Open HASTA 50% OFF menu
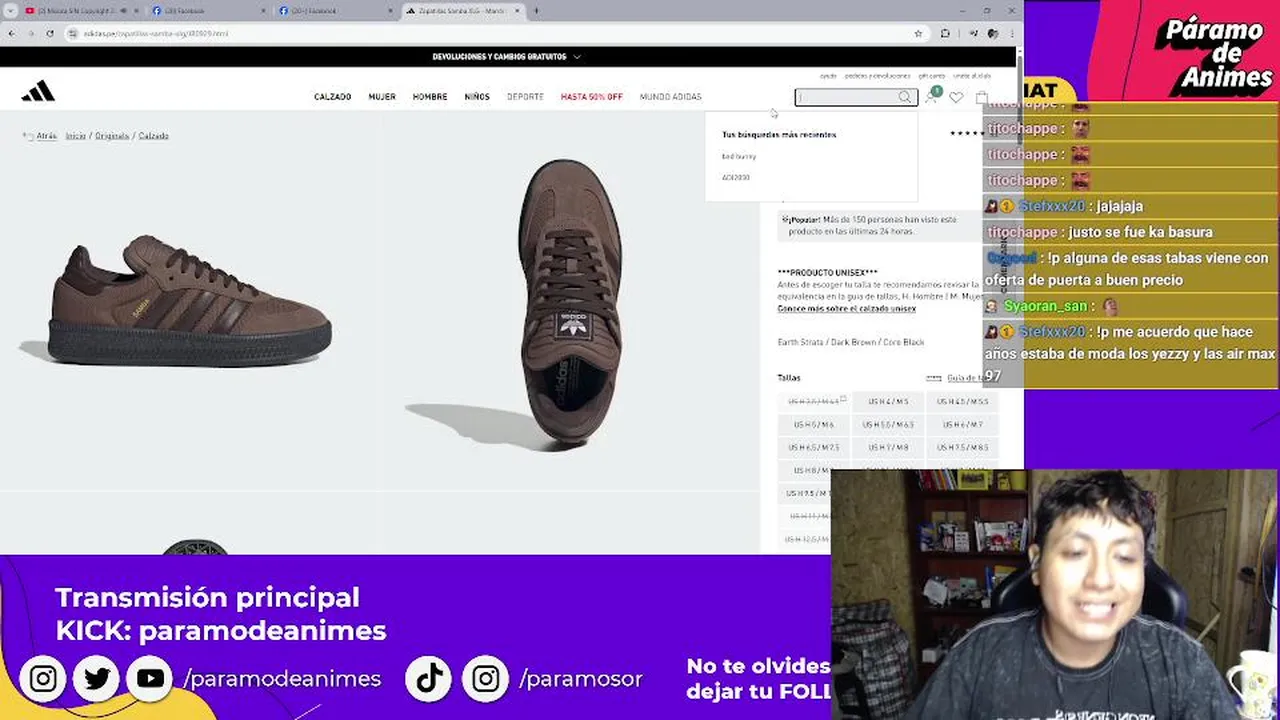 pos(591,97)
